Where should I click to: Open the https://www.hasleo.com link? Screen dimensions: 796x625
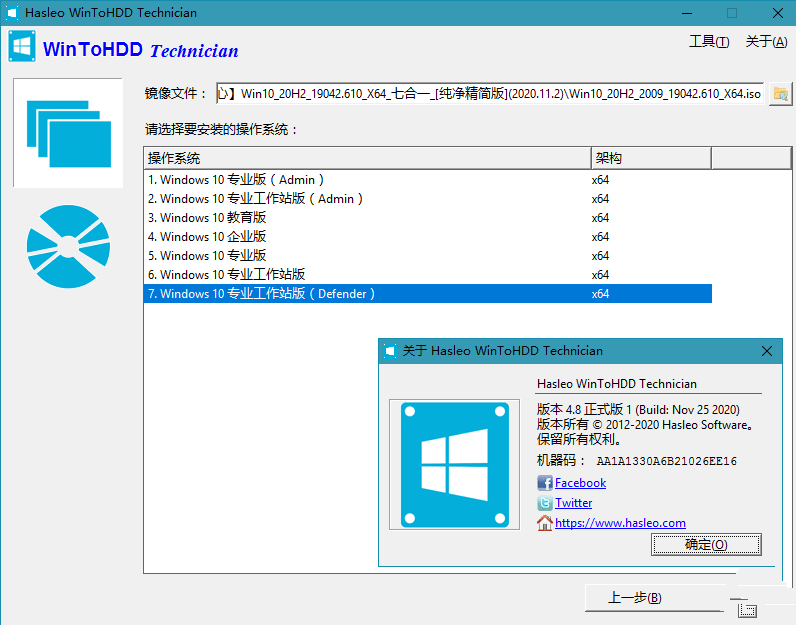(620, 523)
